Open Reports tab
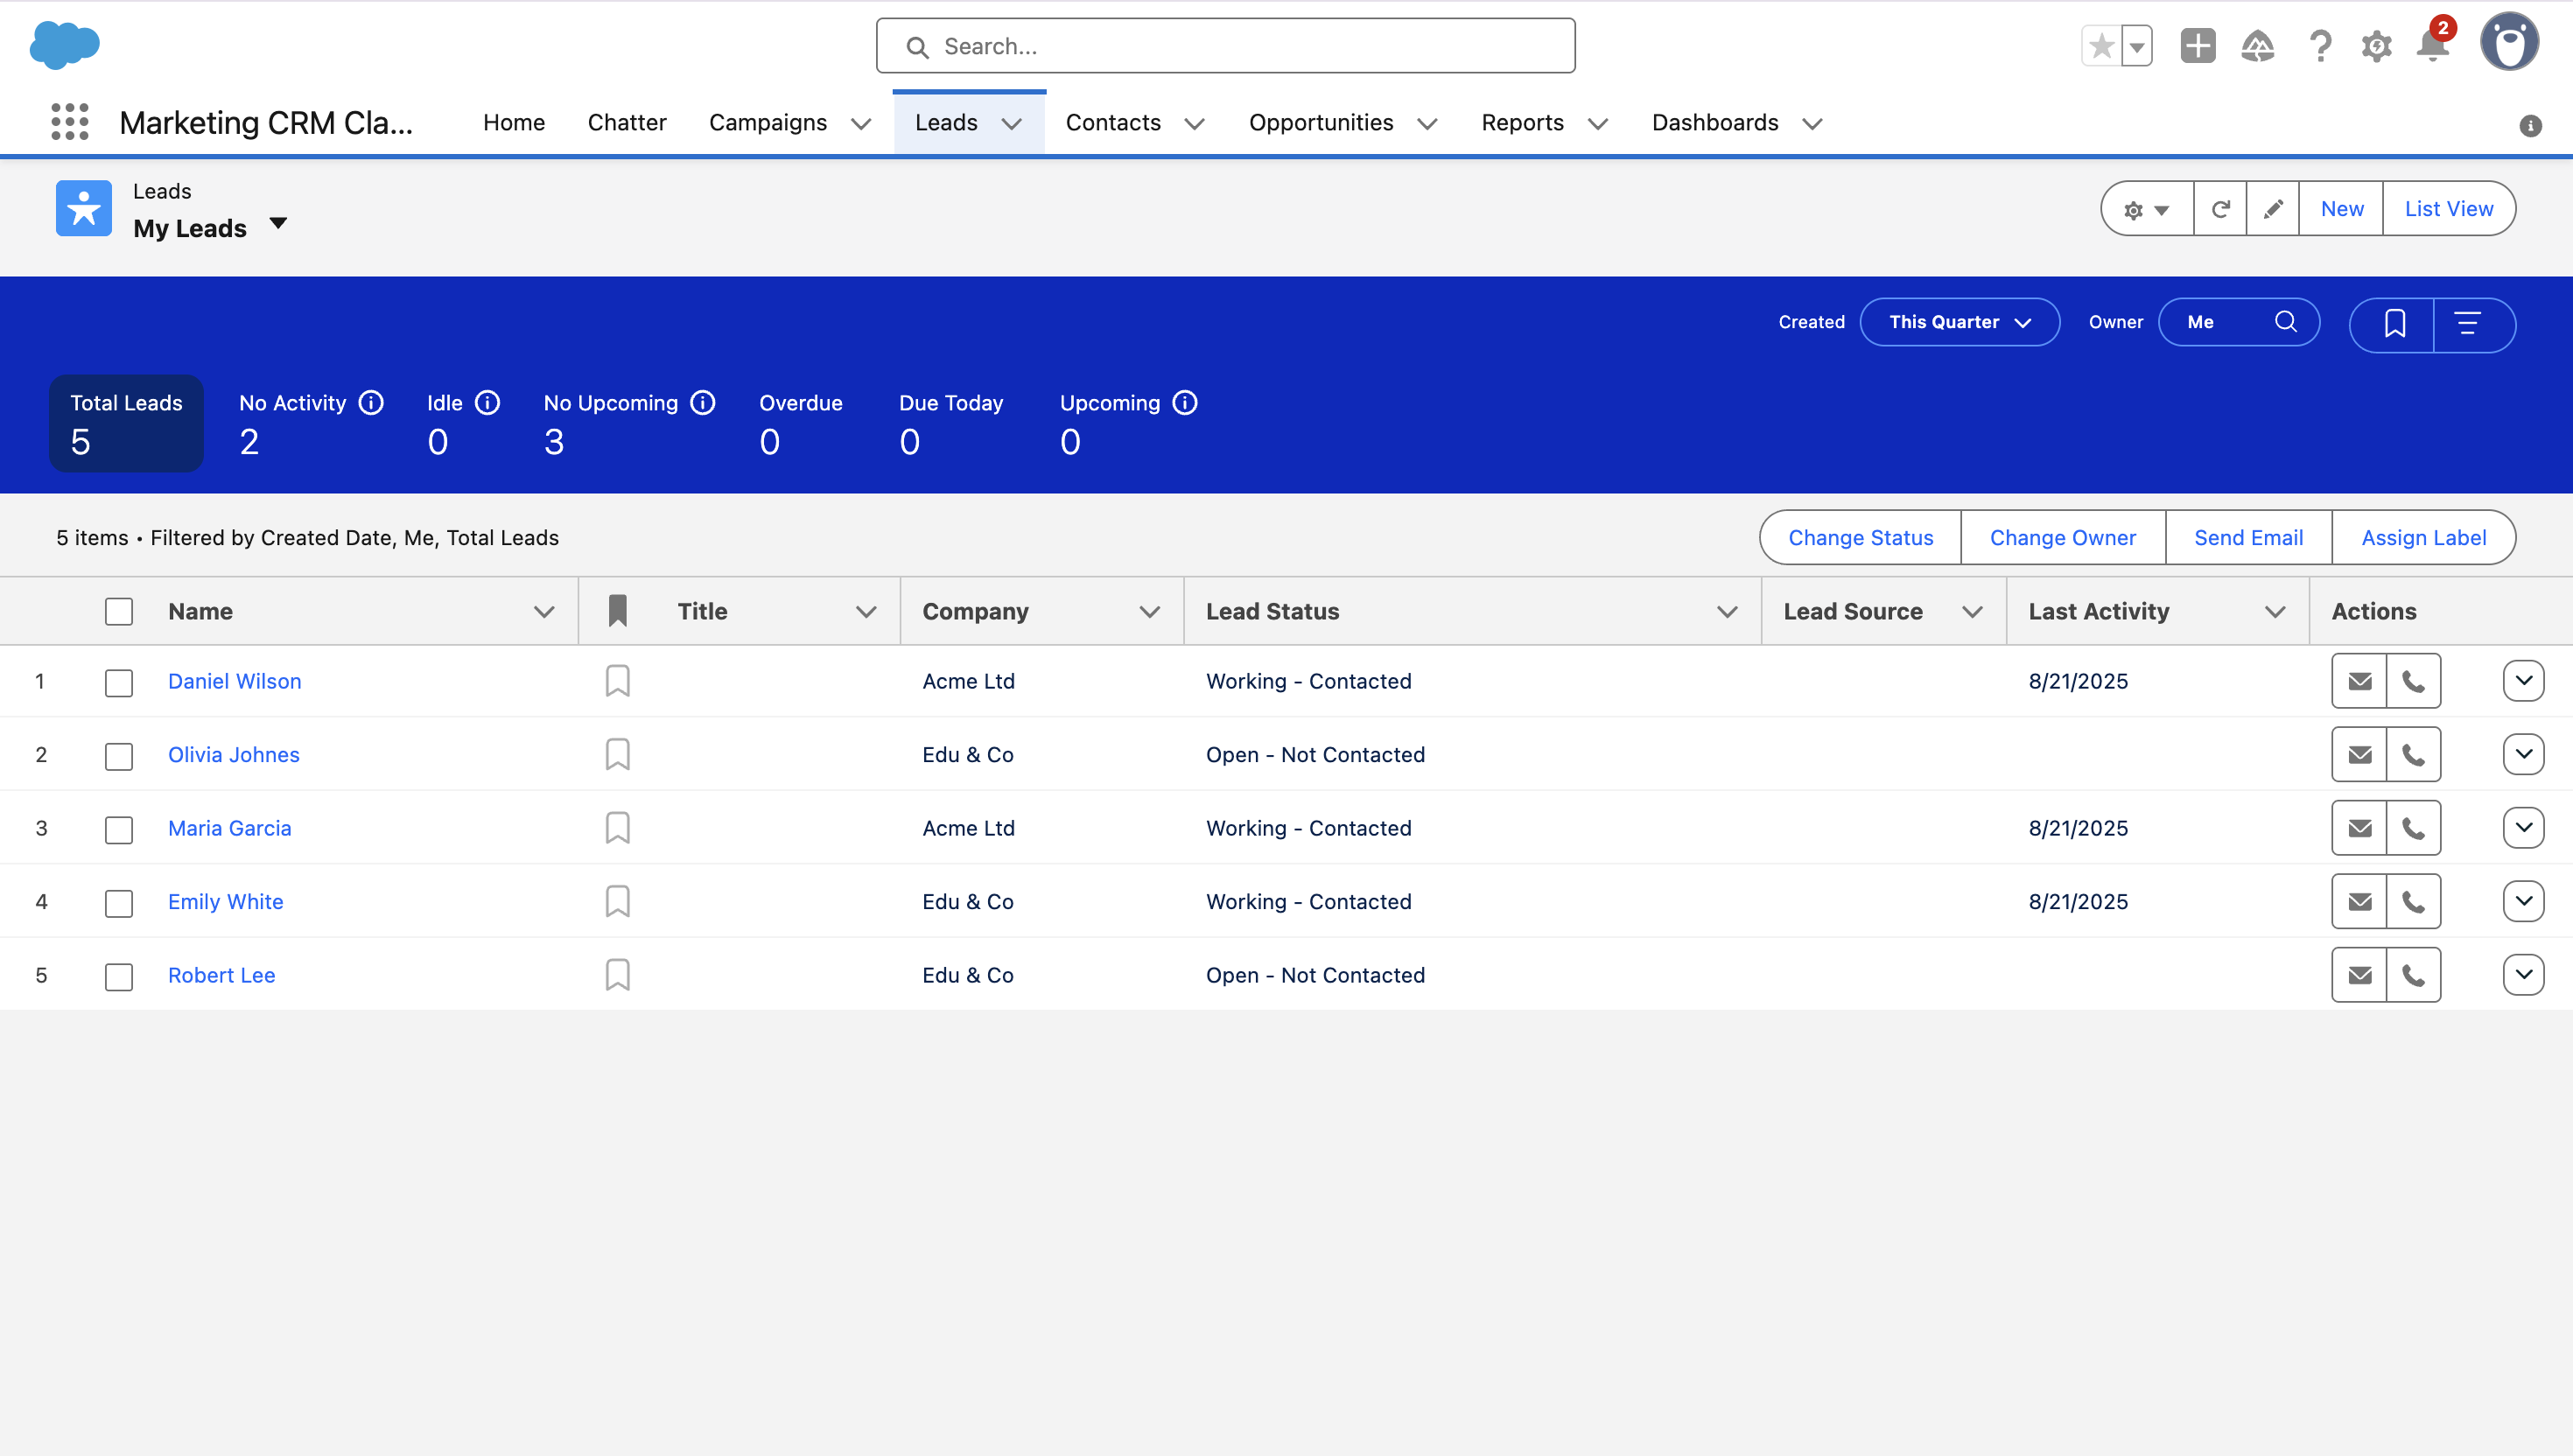The width and height of the screenshot is (2573, 1456). [1522, 122]
